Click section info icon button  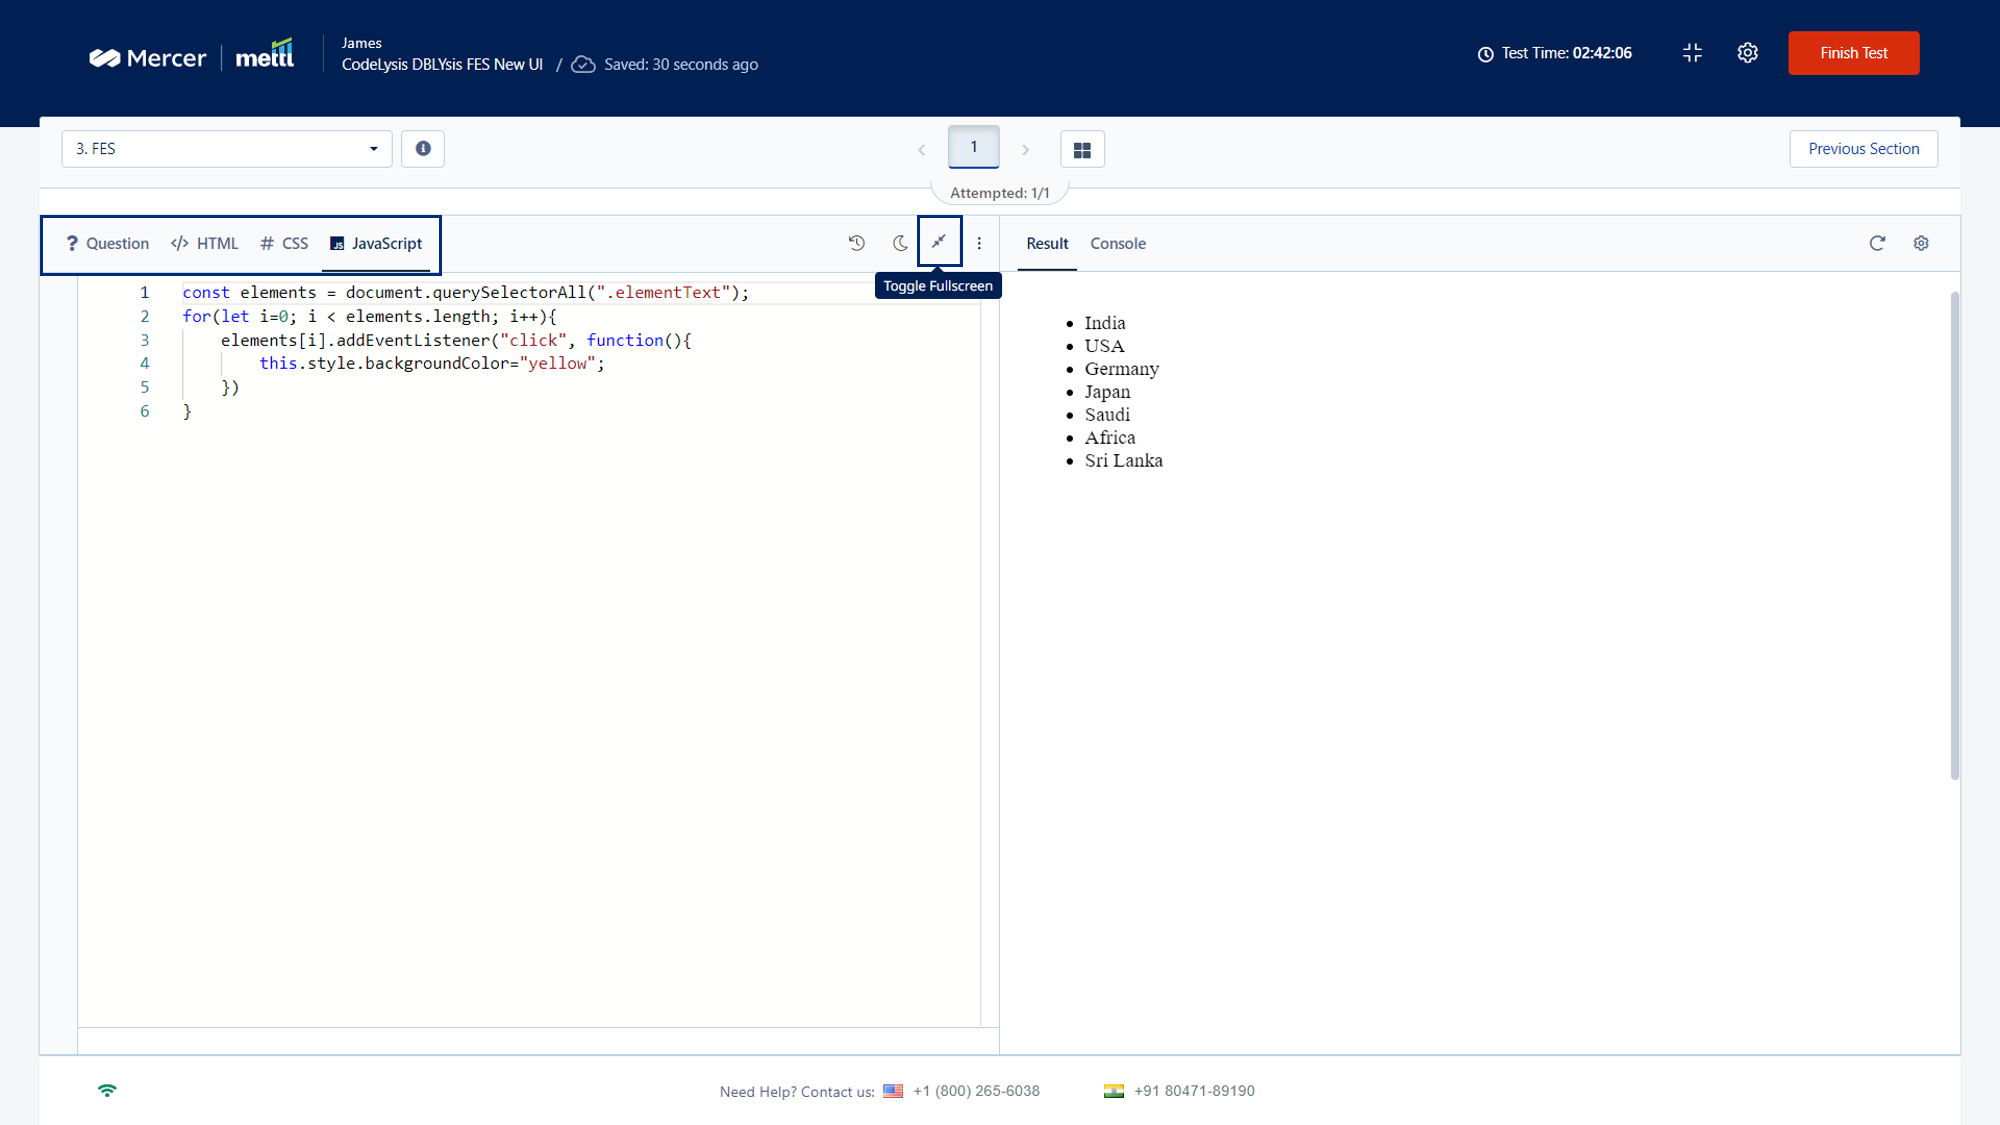(x=423, y=149)
